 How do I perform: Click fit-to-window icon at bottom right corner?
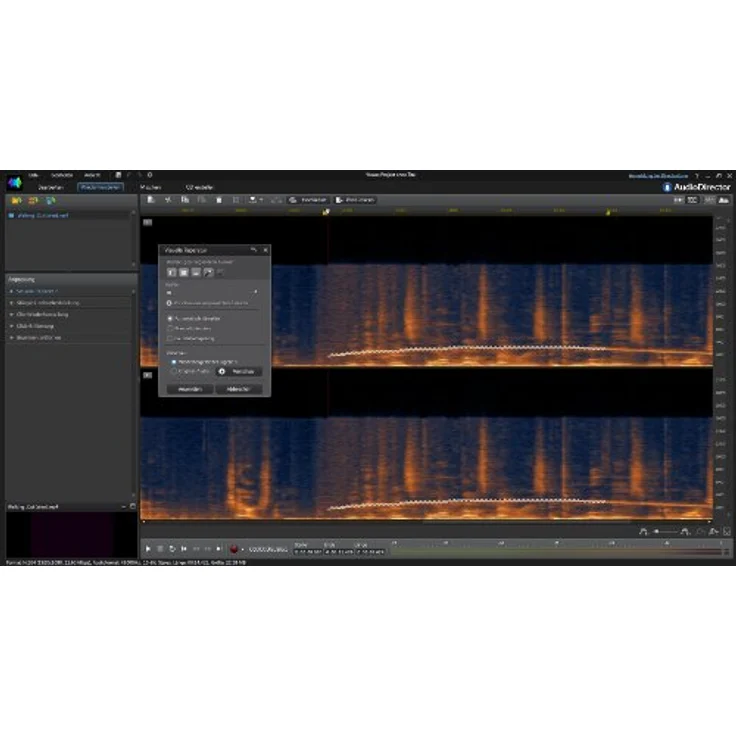(x=727, y=531)
